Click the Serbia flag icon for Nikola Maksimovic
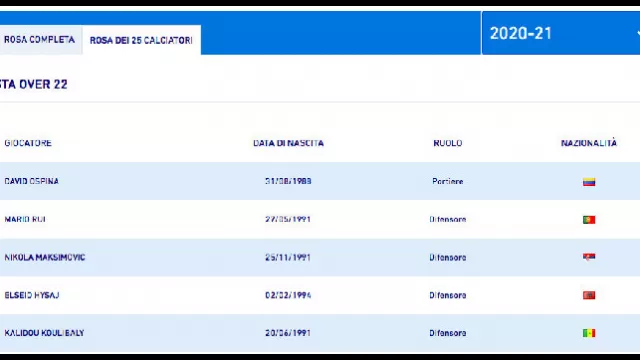The image size is (640, 360). [589, 257]
